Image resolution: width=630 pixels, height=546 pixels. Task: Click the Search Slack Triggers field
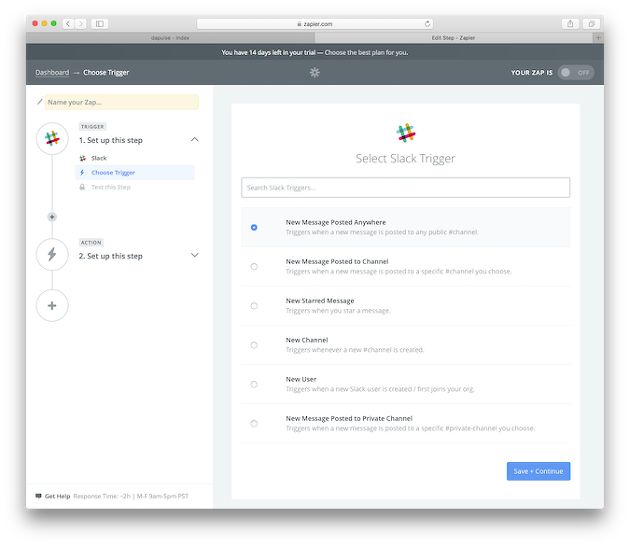(405, 188)
